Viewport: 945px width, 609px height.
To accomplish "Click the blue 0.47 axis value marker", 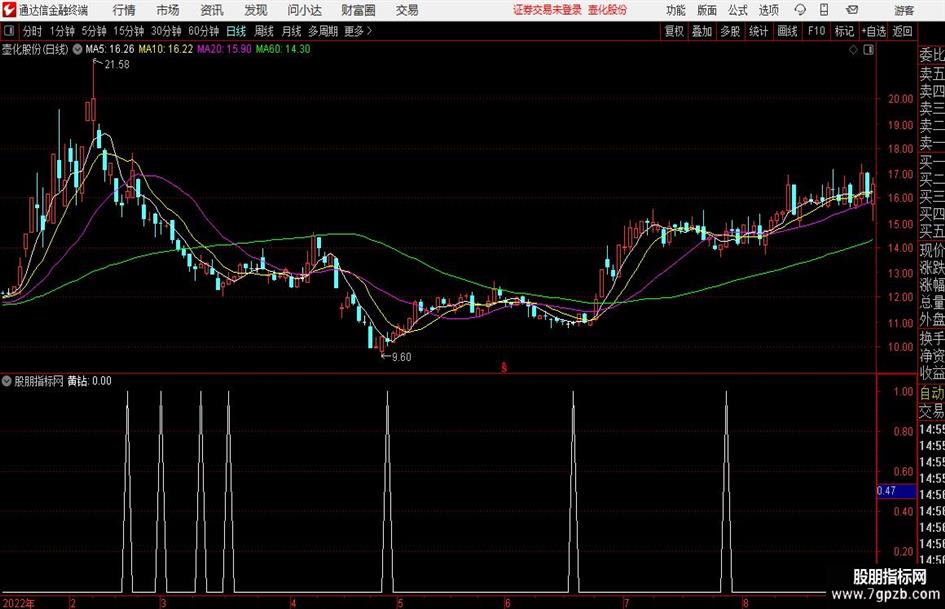I will (x=896, y=491).
